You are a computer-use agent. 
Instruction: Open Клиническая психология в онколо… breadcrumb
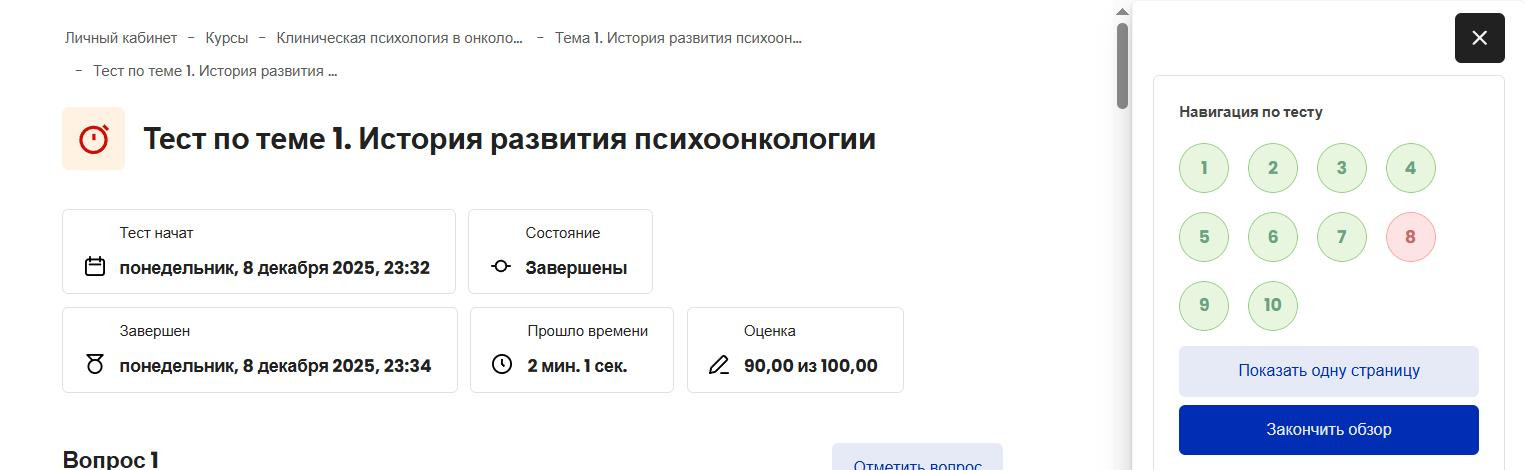399,38
